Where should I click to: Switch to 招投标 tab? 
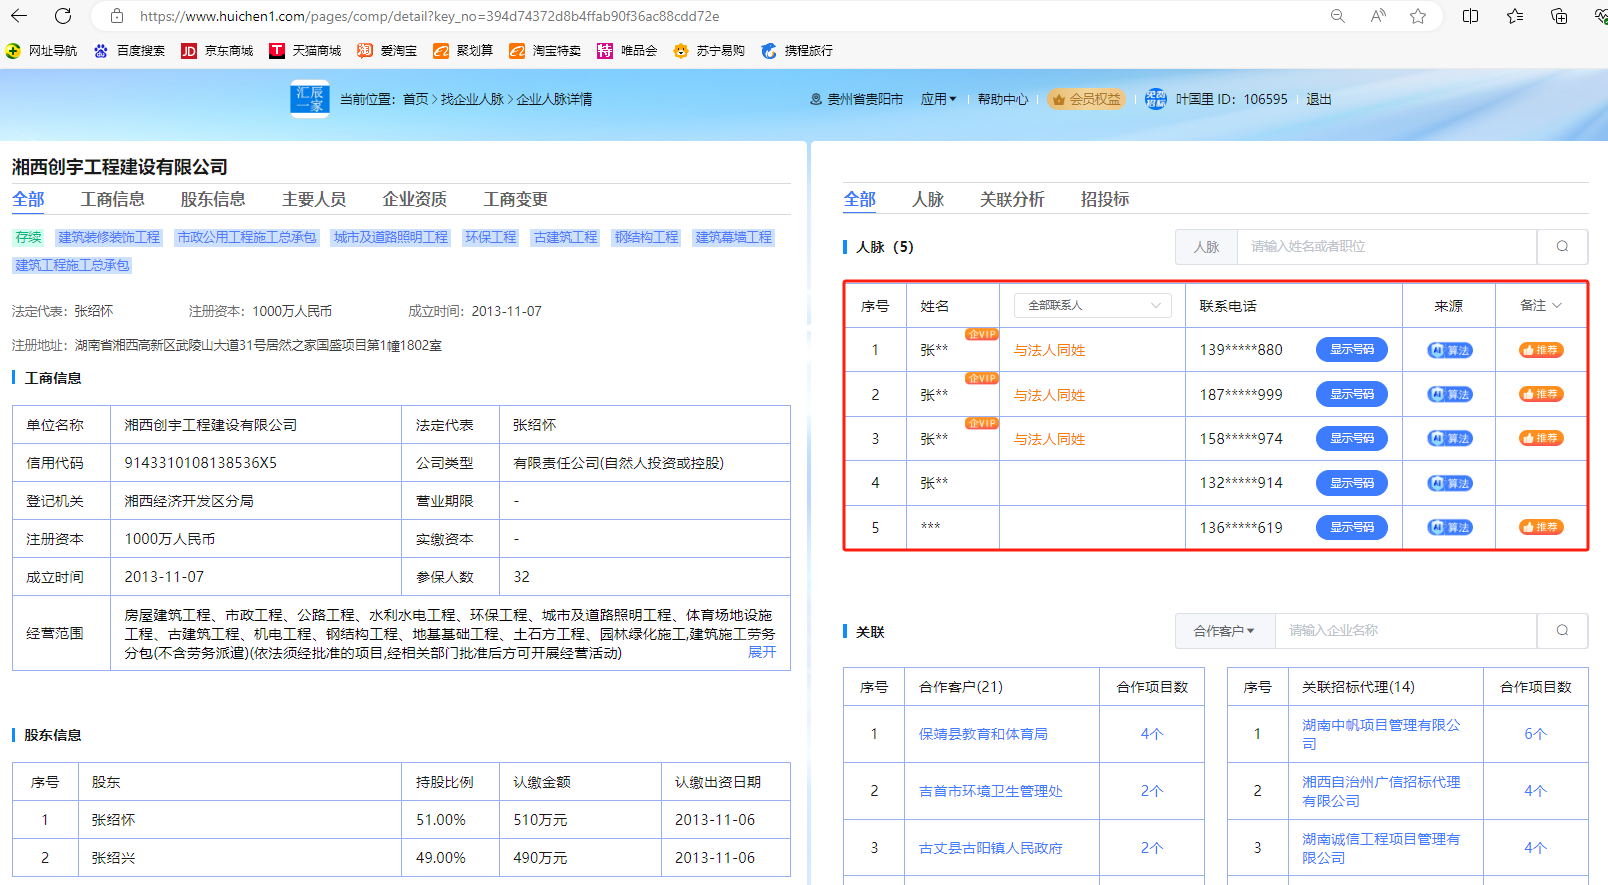[x=1105, y=199]
